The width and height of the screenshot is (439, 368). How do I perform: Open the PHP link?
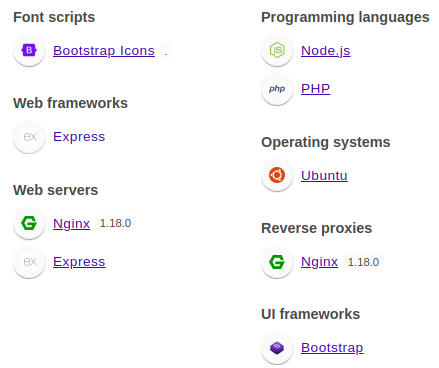point(315,89)
